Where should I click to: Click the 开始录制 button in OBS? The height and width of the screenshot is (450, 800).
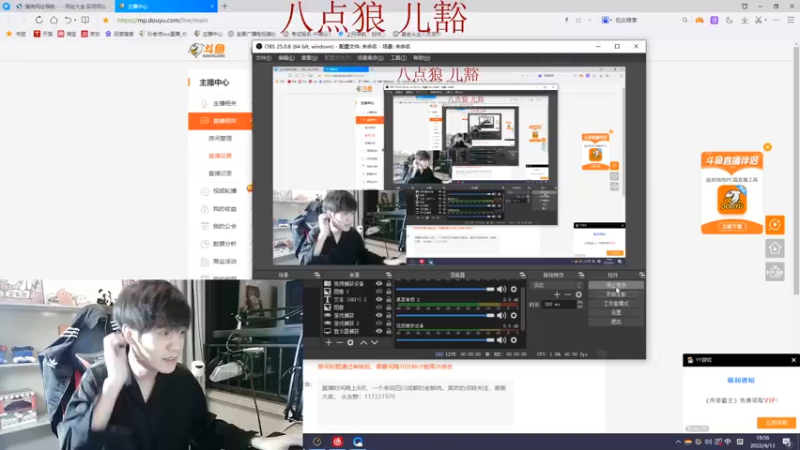click(616, 294)
